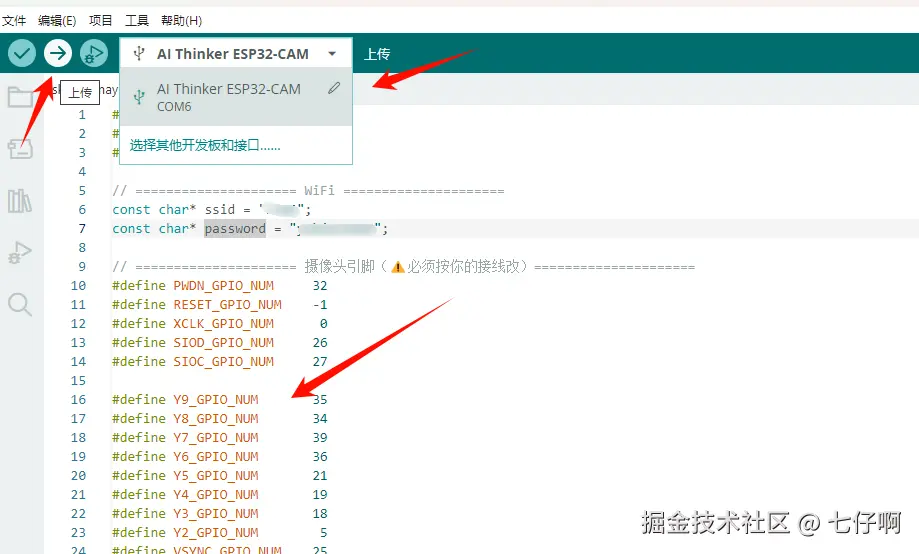The height and width of the screenshot is (554, 919).
Task: Click Y6_GPIO_NUM definition text
Action: [x=216, y=457]
